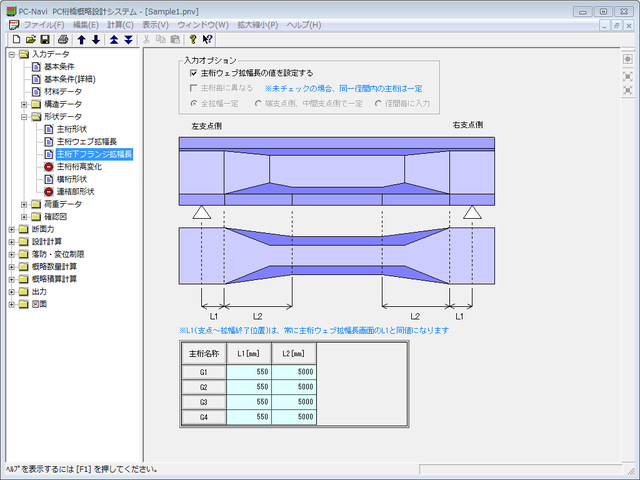Image resolution: width=640 pixels, height=480 pixels.
Task: Save the project with the floppy disk icon
Action: tap(45, 39)
